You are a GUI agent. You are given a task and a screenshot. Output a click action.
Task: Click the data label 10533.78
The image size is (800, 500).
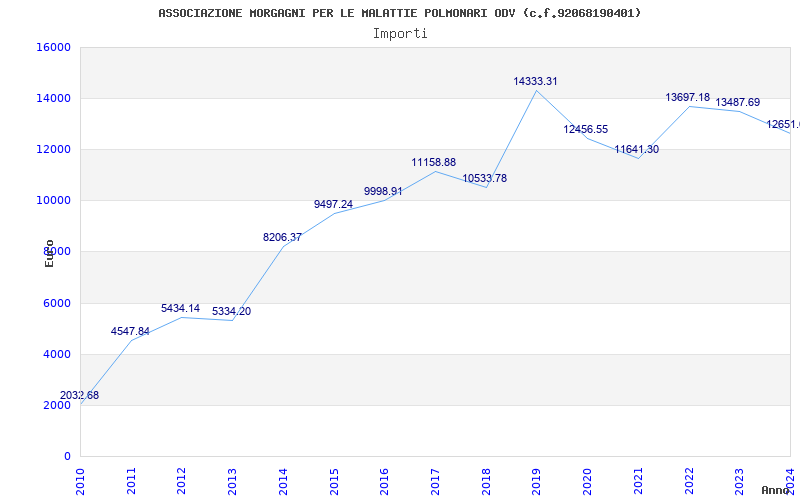point(485,179)
